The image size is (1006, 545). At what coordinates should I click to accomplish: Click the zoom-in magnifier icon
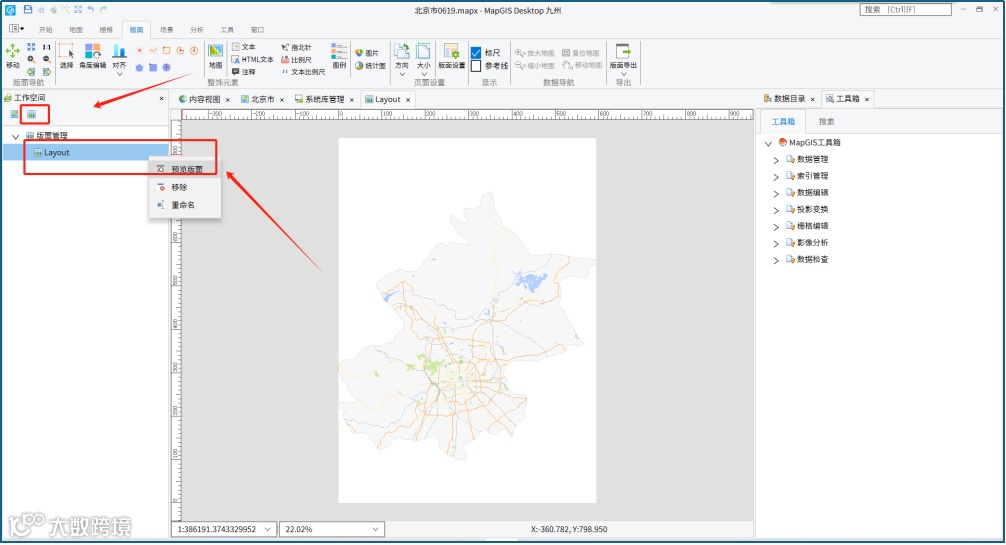coord(31,59)
